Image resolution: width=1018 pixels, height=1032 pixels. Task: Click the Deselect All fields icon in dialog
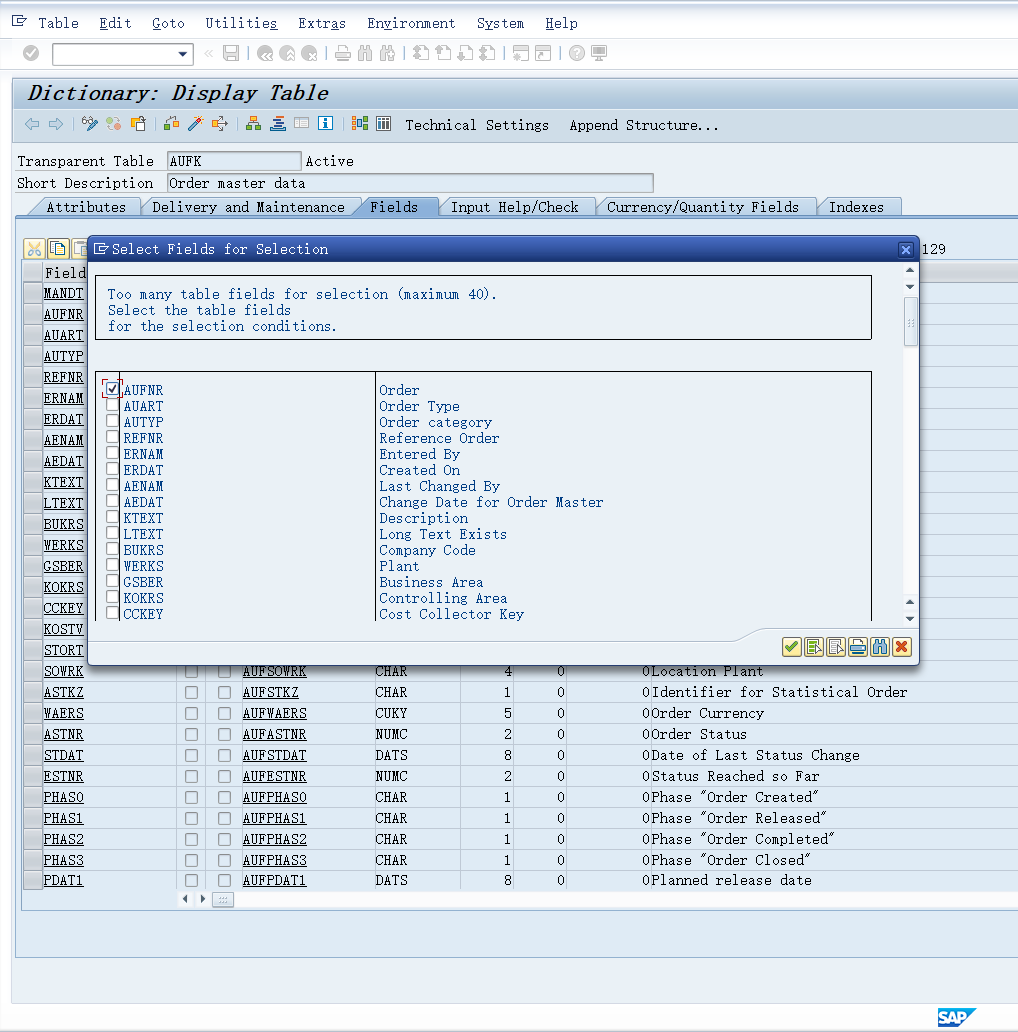(x=836, y=647)
